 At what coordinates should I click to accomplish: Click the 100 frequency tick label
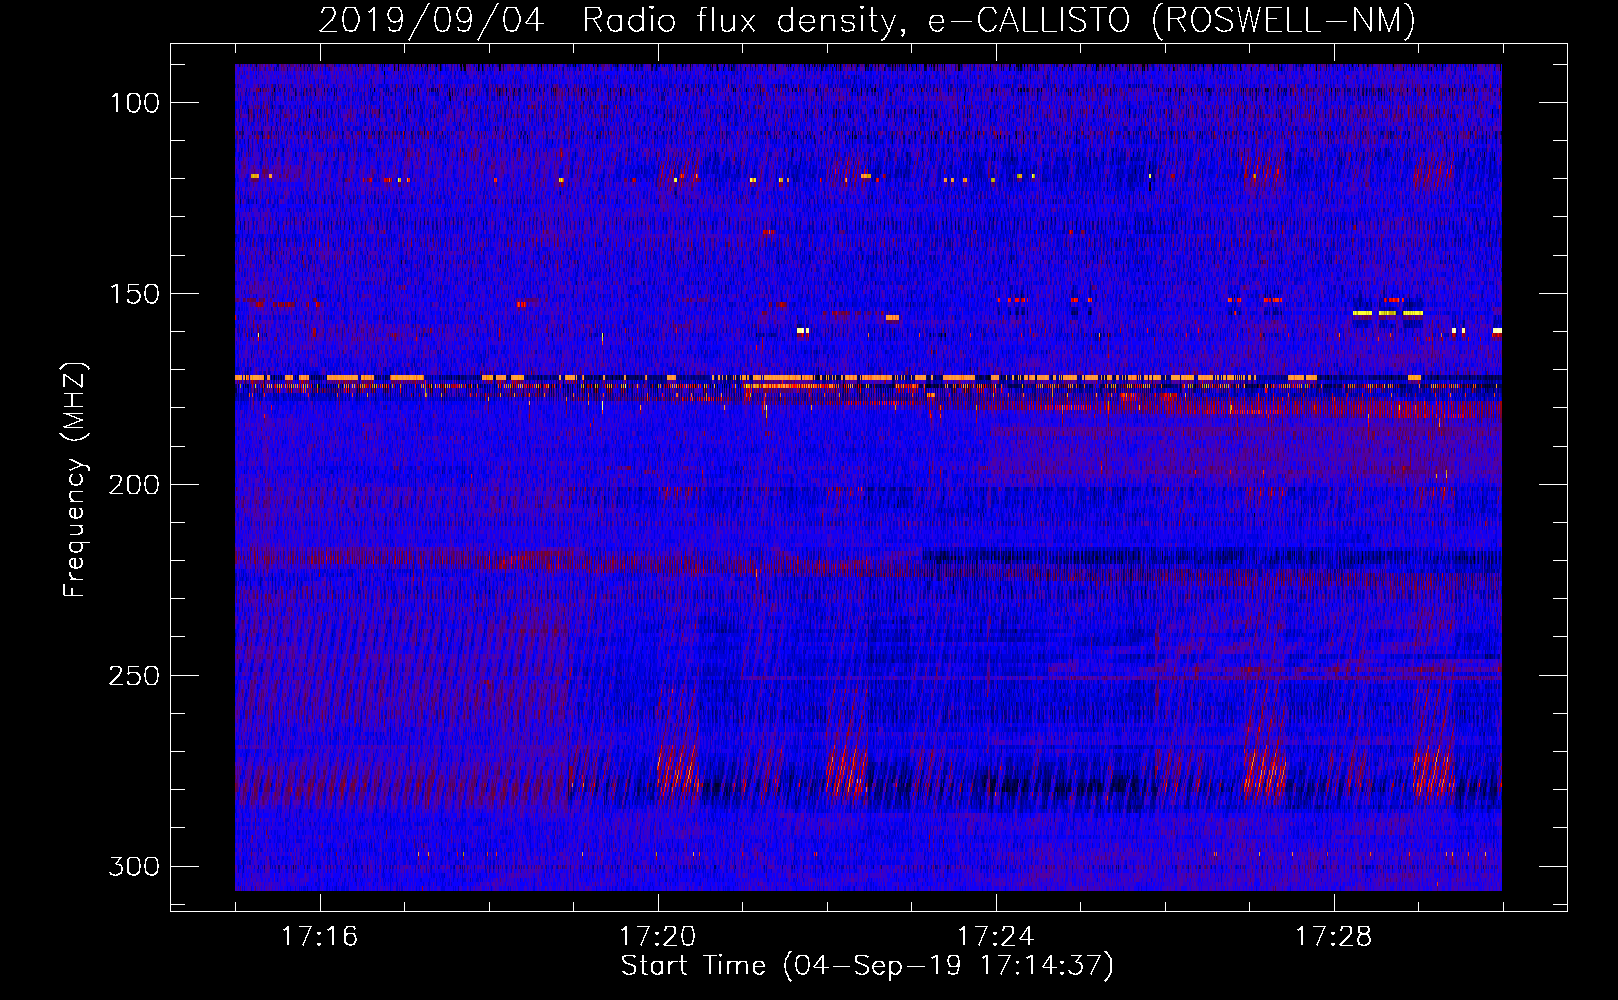tap(135, 103)
